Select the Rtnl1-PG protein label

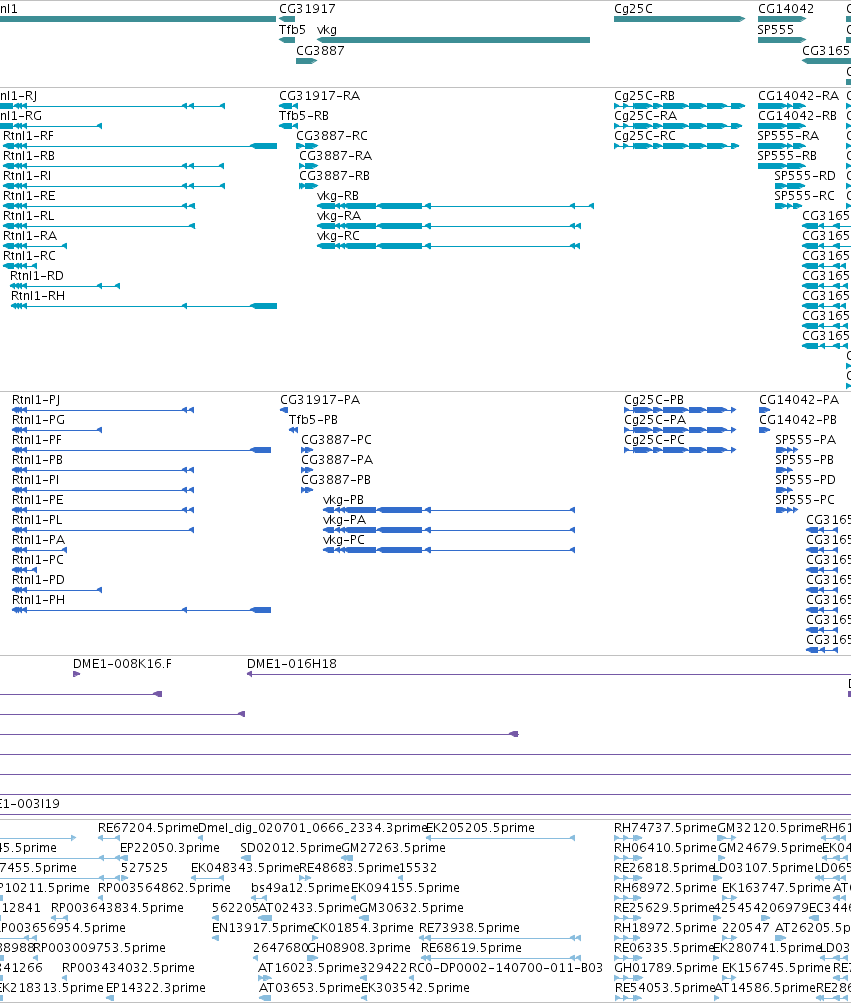[x=38, y=420]
